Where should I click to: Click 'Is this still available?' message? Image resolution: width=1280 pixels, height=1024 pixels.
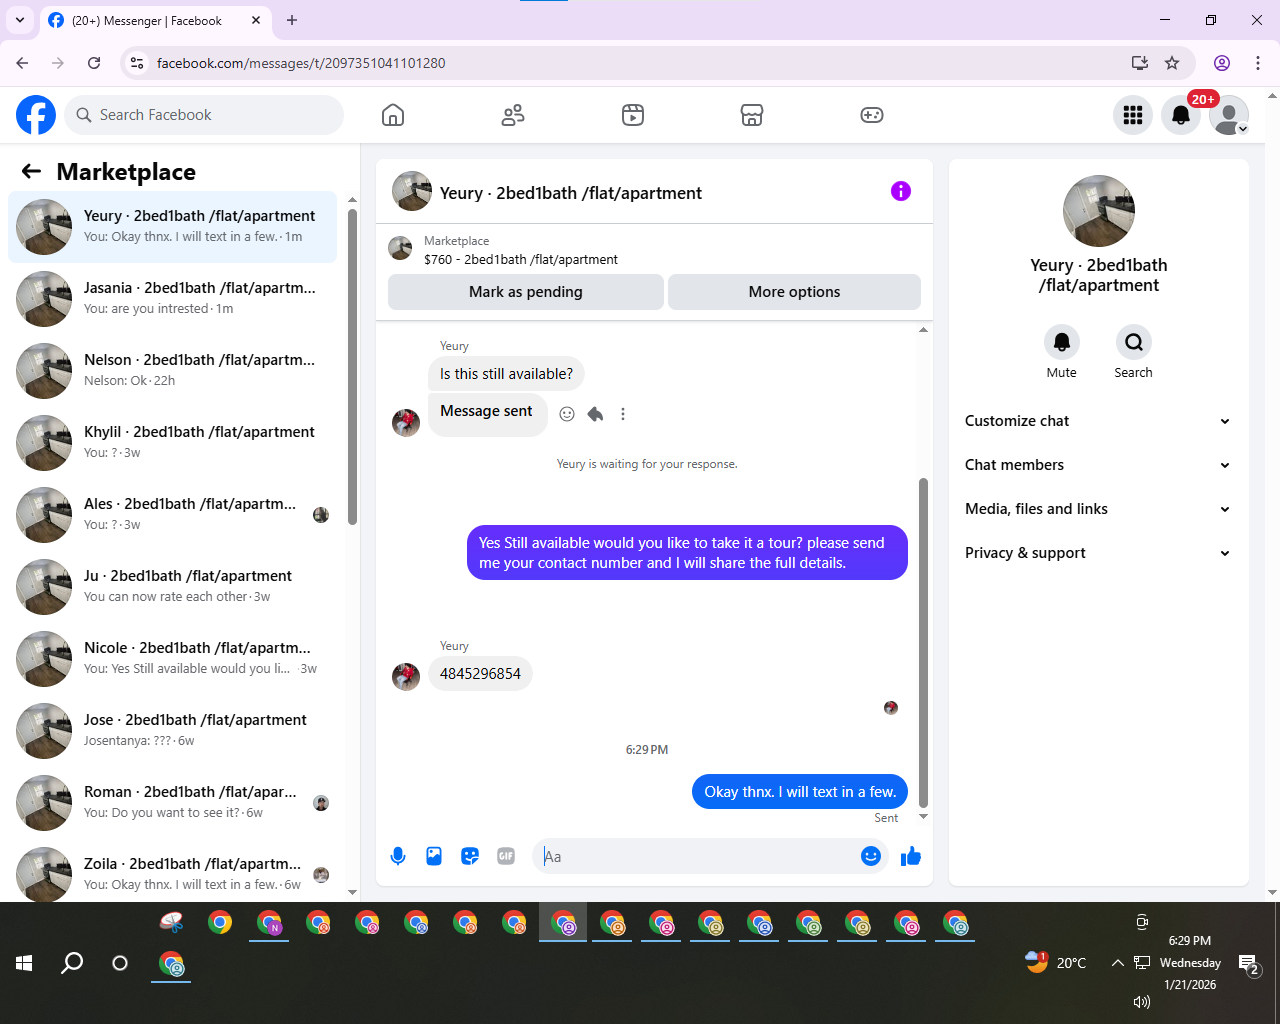point(506,374)
